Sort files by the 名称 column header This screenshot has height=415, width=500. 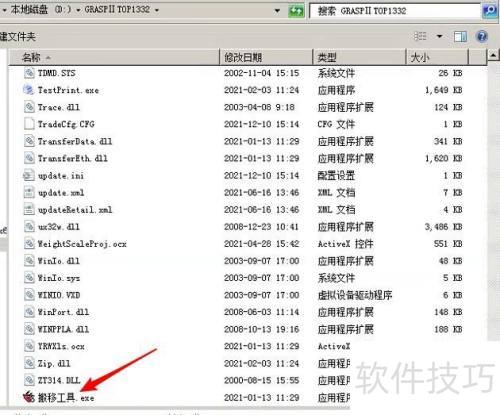tap(113, 57)
